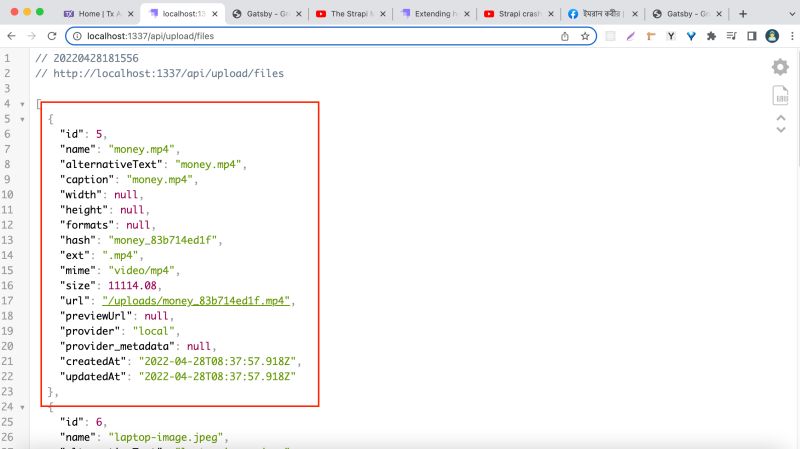Image resolution: width=800 pixels, height=449 pixels.
Task: Toggle the browser side panel
Action: [752, 36]
